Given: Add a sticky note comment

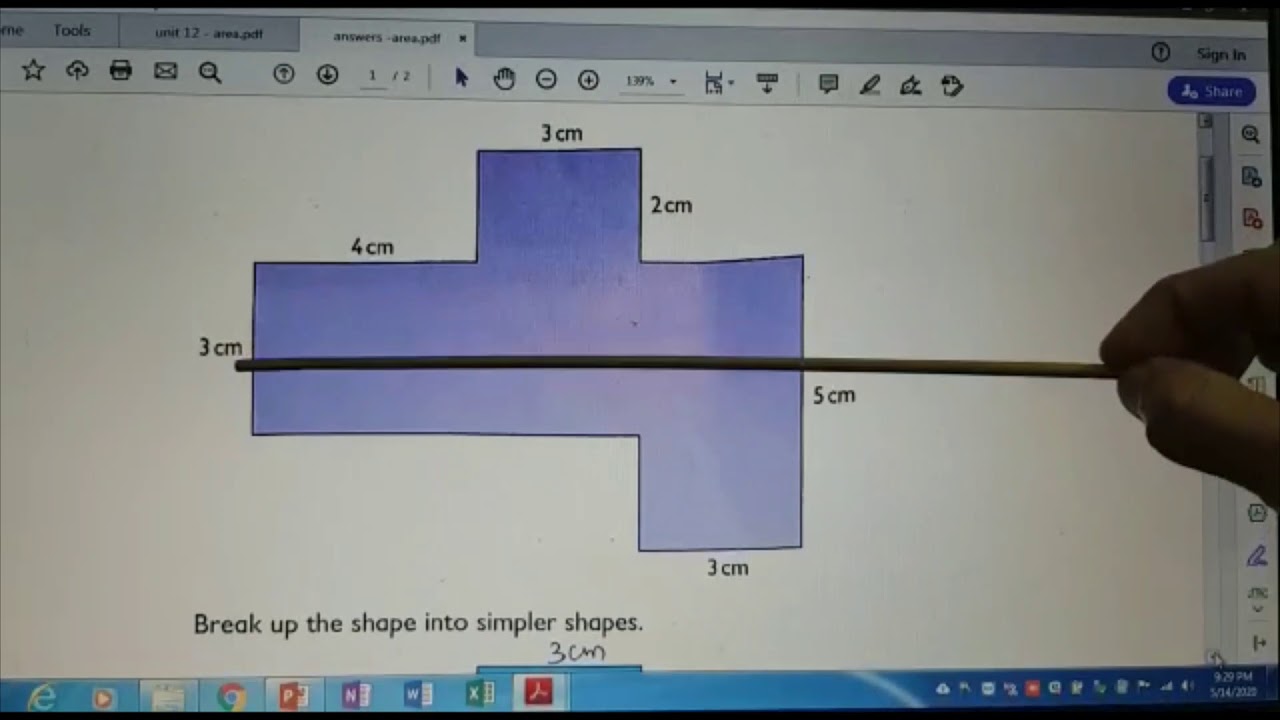Looking at the screenshot, I should point(828,84).
